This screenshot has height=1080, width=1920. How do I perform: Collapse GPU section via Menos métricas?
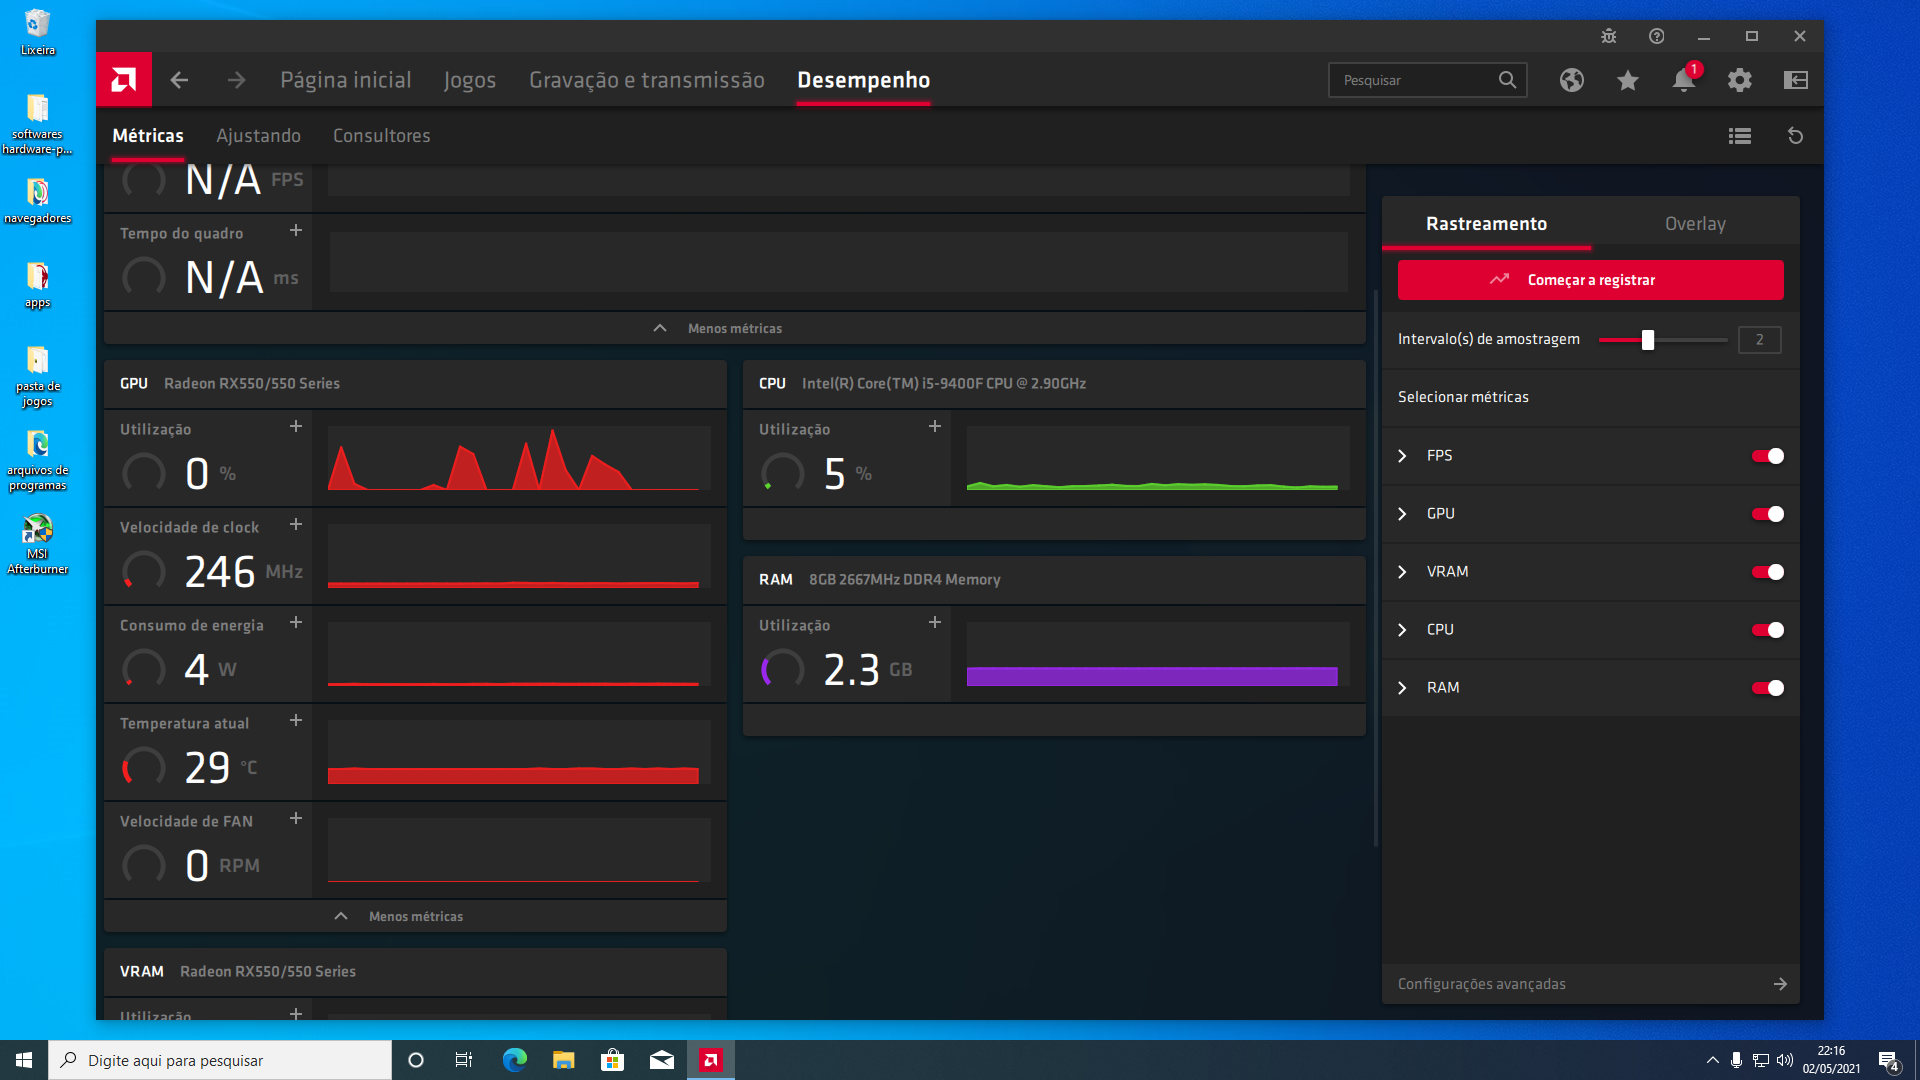[415, 916]
